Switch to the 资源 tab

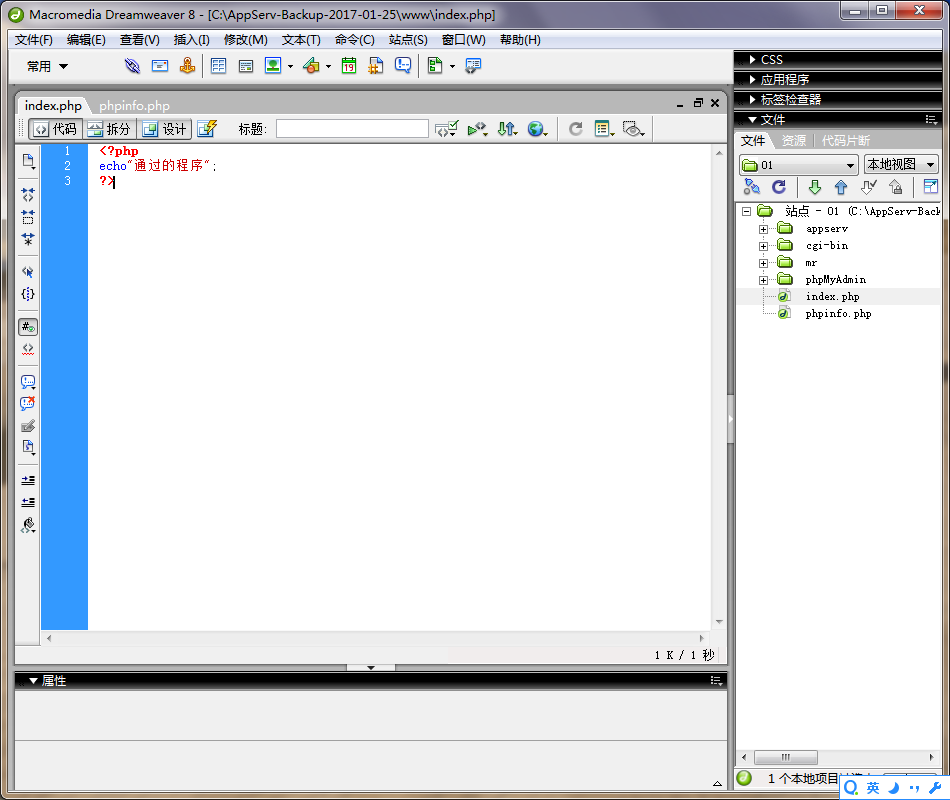[x=794, y=141]
